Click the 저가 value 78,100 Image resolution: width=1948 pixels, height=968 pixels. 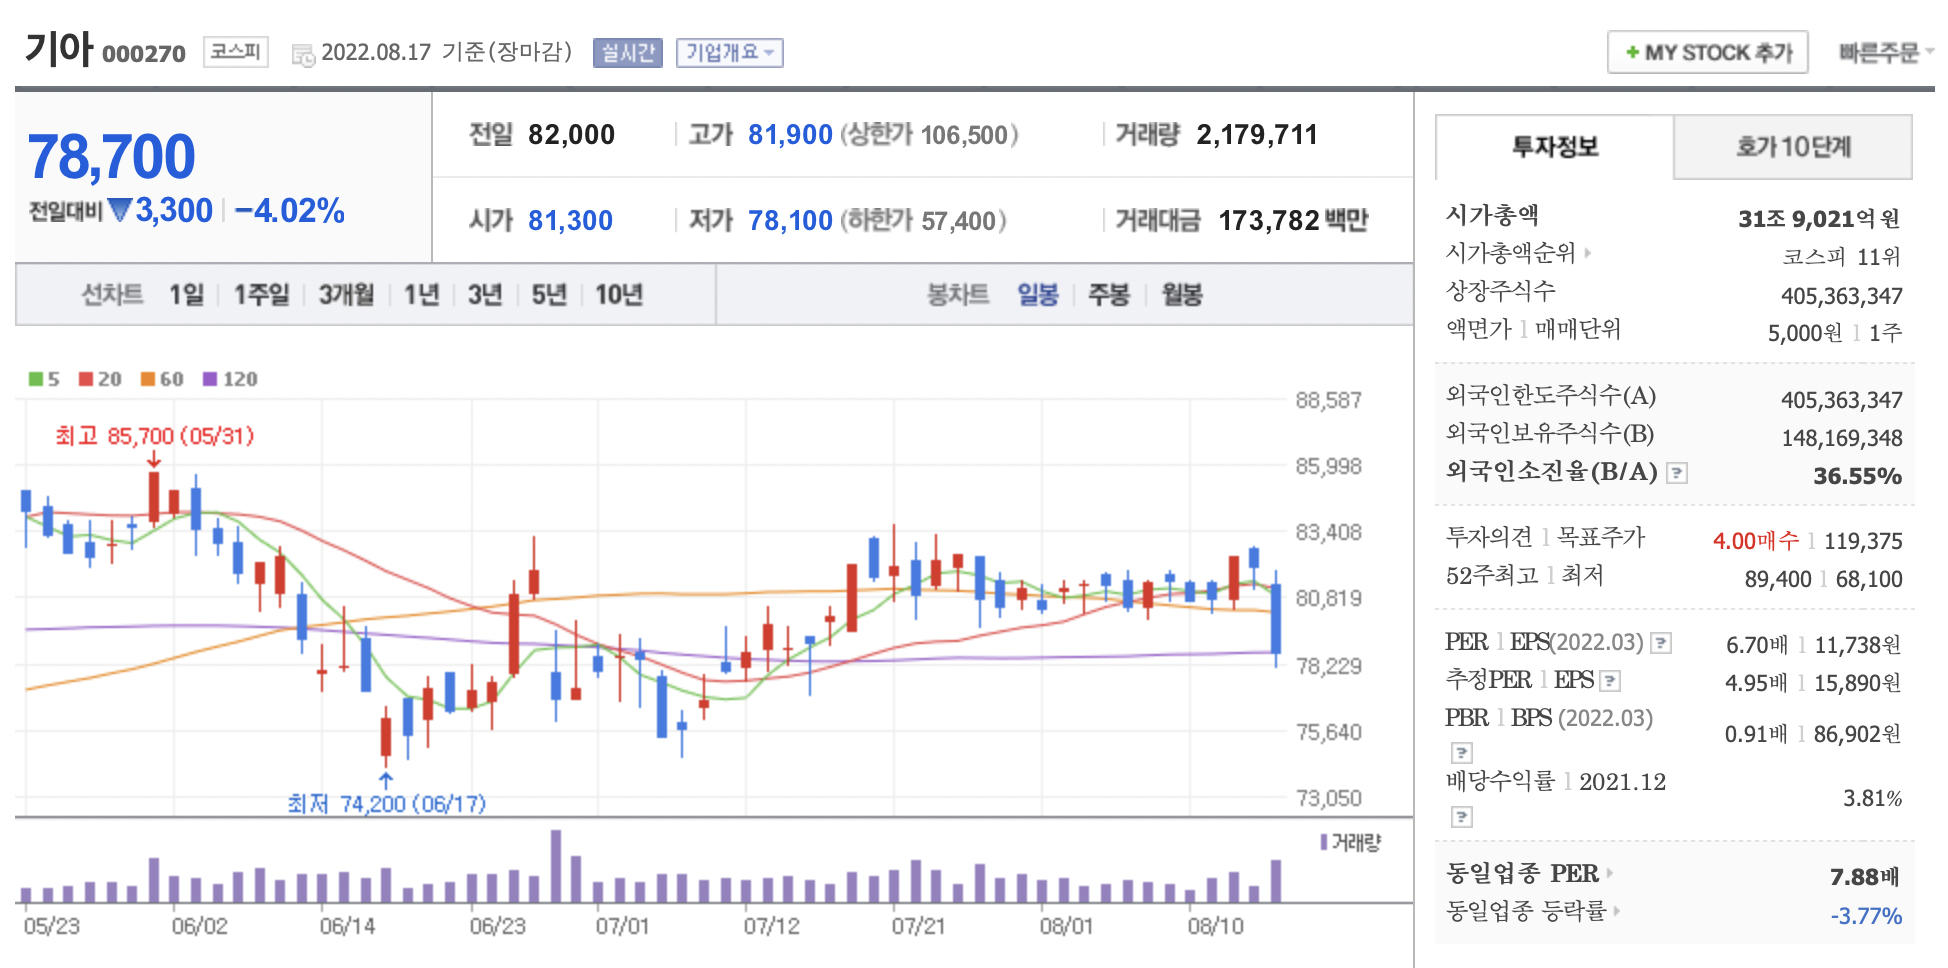(x=790, y=221)
